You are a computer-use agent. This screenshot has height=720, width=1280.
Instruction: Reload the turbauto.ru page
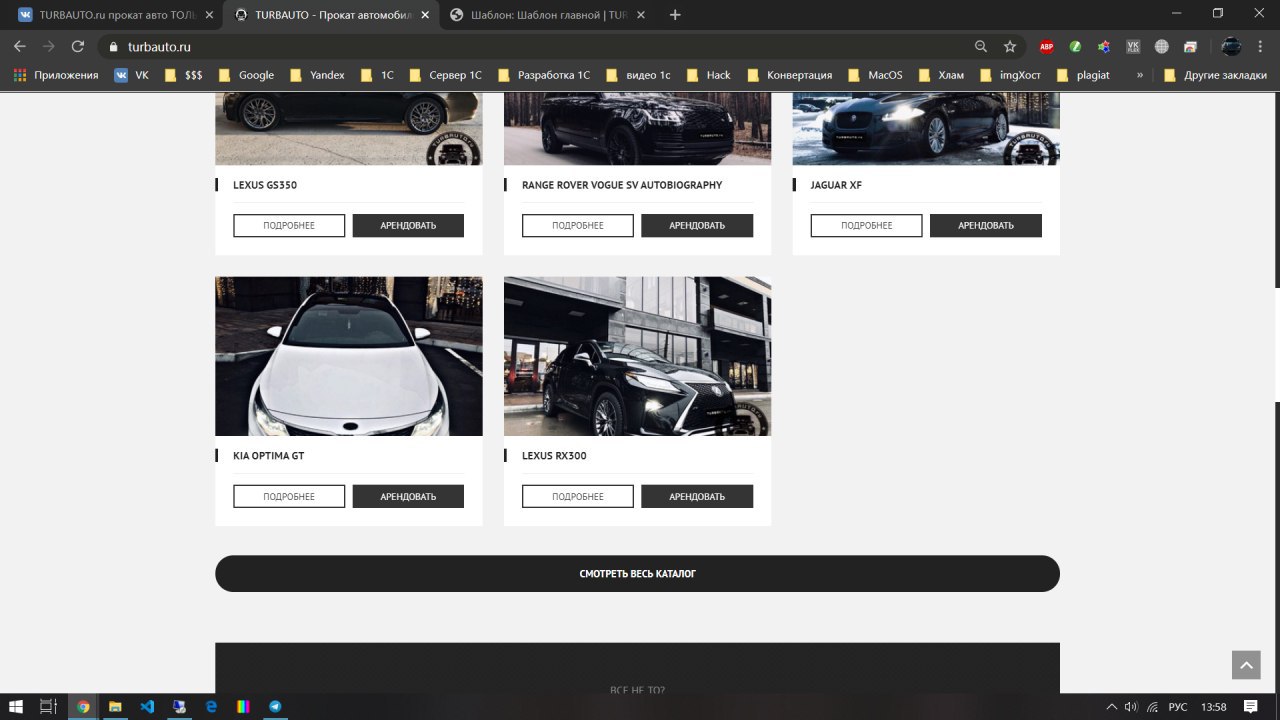point(78,46)
